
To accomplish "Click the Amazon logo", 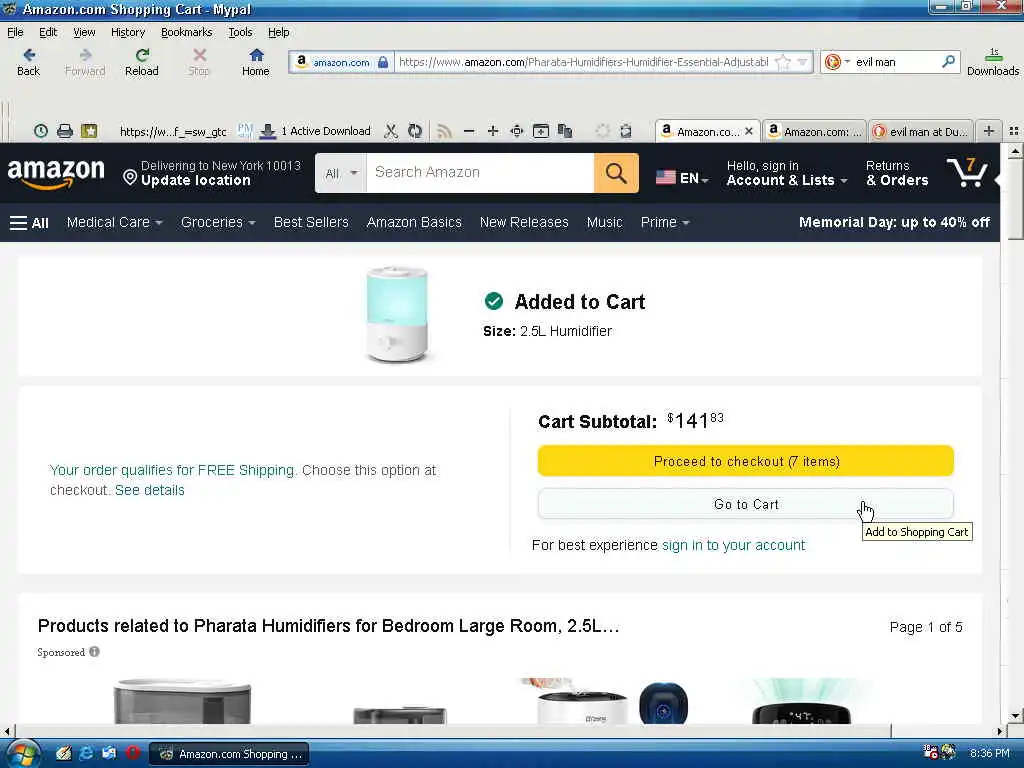I will pos(56,173).
